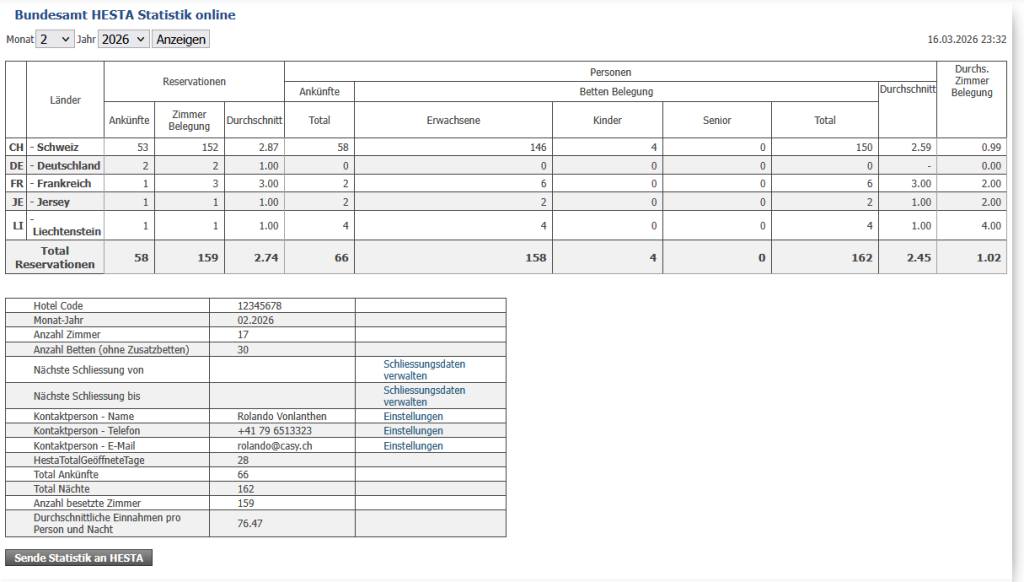Open the Jahr dropdown showing 2026
This screenshot has width=1024, height=582.
pos(123,39)
